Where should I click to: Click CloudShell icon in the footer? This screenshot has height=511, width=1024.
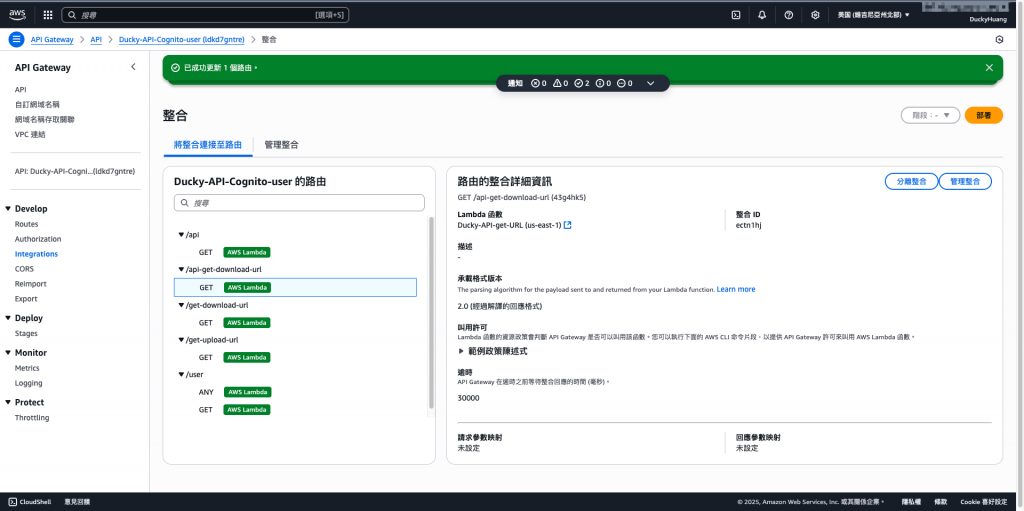pyautogui.click(x=13, y=502)
